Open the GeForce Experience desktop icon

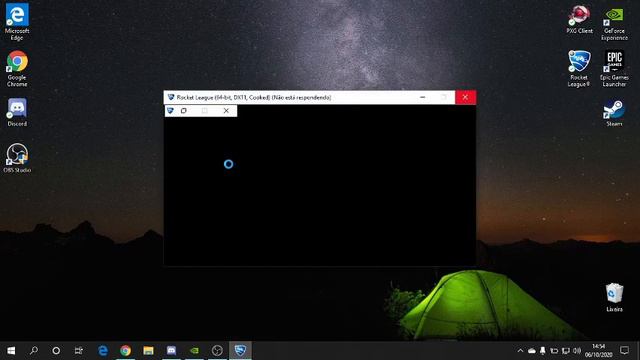[x=614, y=24]
